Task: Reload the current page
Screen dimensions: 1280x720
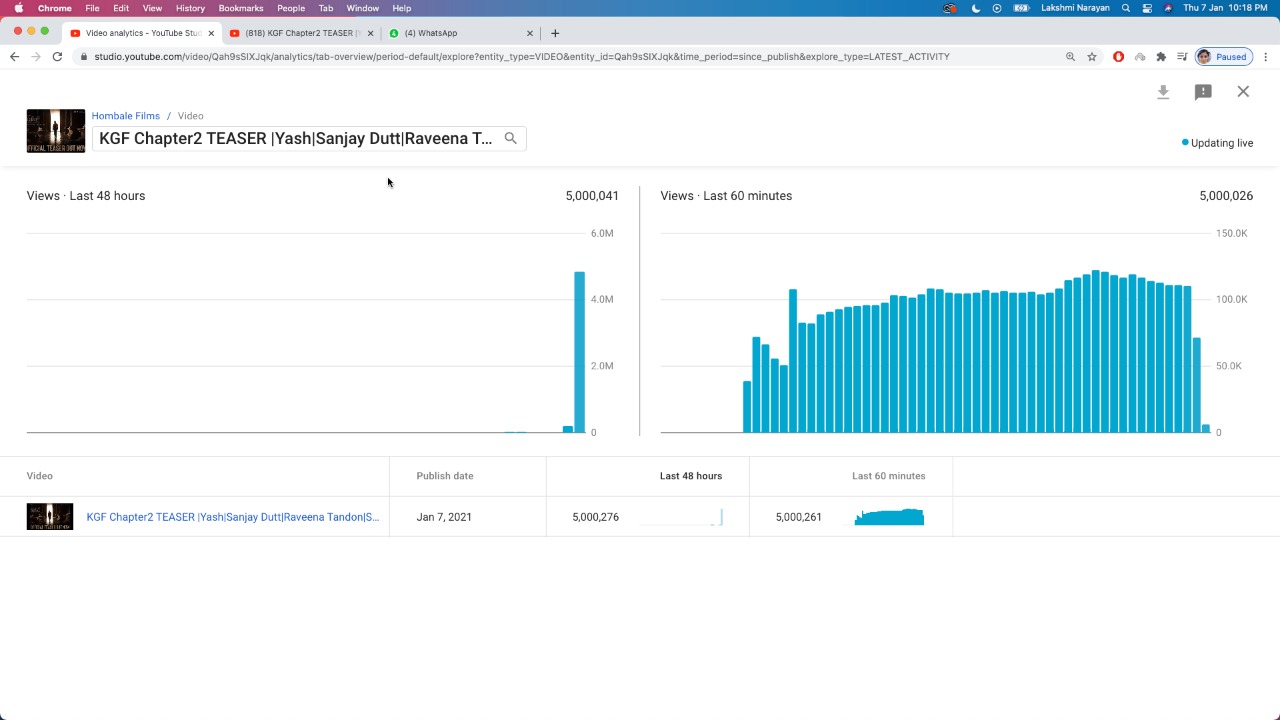Action: click(58, 57)
